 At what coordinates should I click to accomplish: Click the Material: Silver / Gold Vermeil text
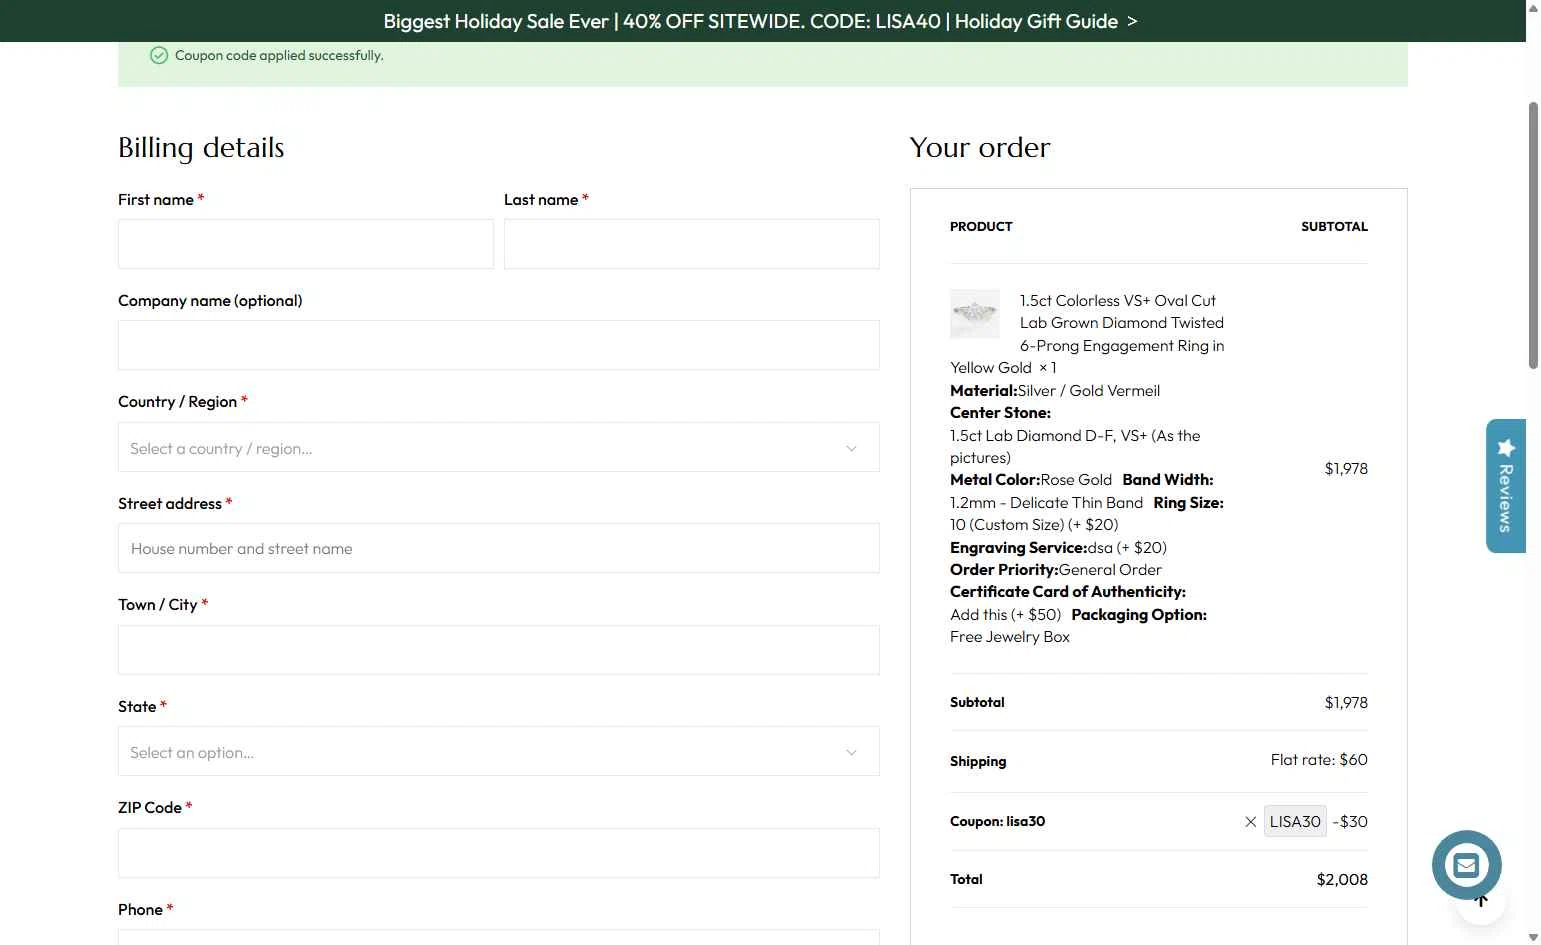click(1055, 390)
